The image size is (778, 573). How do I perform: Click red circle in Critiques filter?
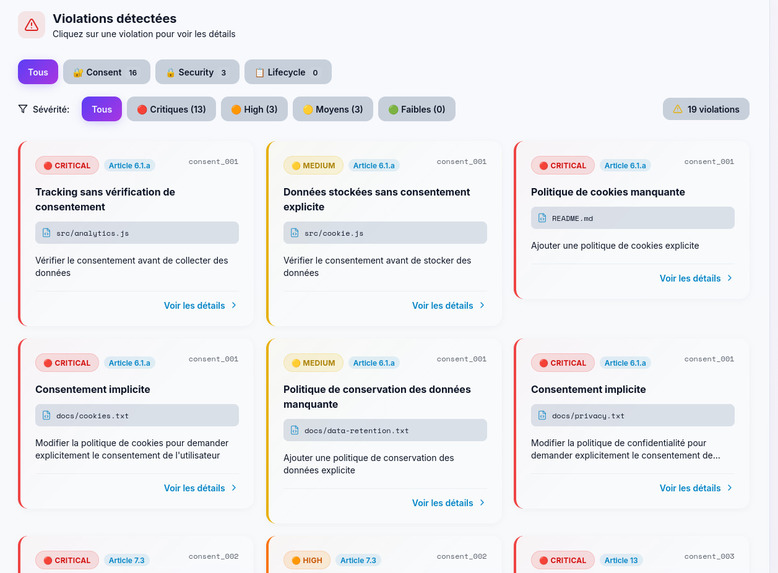coord(142,110)
